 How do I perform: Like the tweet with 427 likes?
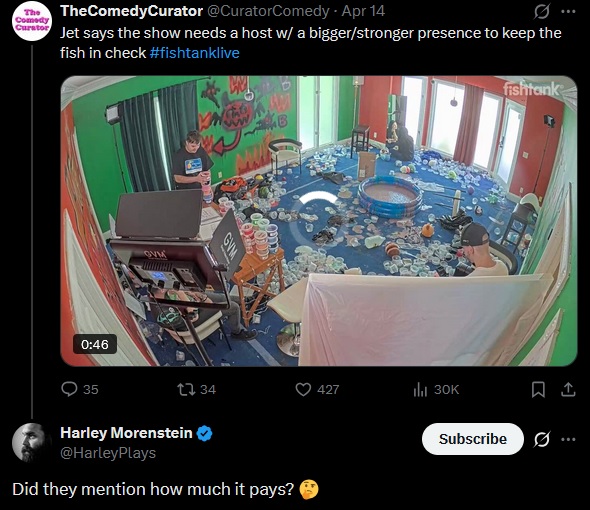(x=317, y=389)
